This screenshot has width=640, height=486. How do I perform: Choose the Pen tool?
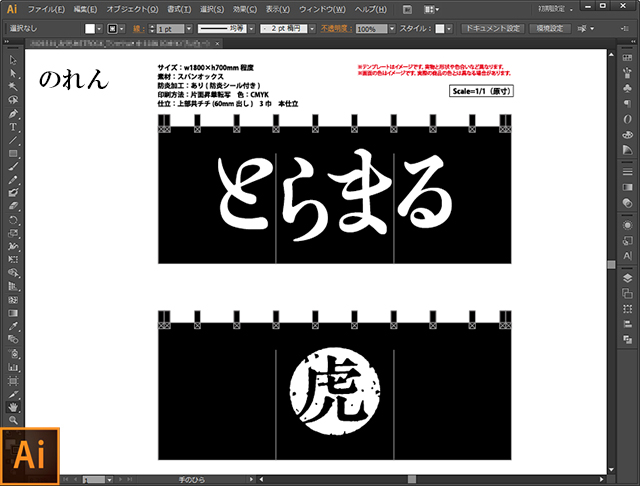pyautogui.click(x=13, y=114)
